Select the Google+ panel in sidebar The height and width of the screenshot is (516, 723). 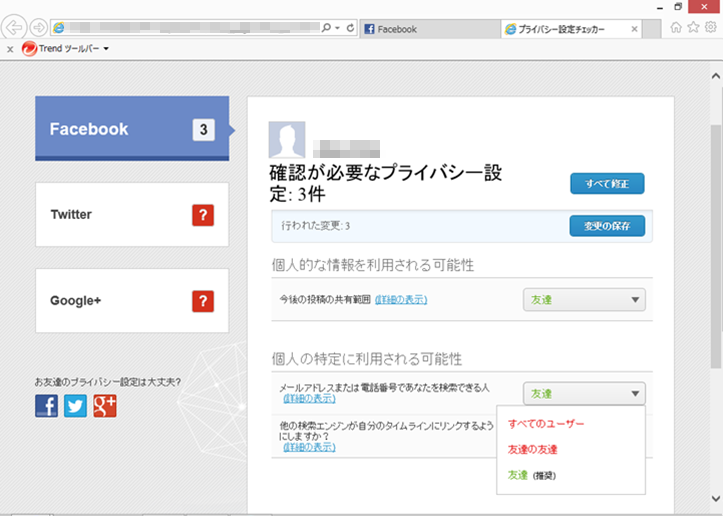pos(132,300)
